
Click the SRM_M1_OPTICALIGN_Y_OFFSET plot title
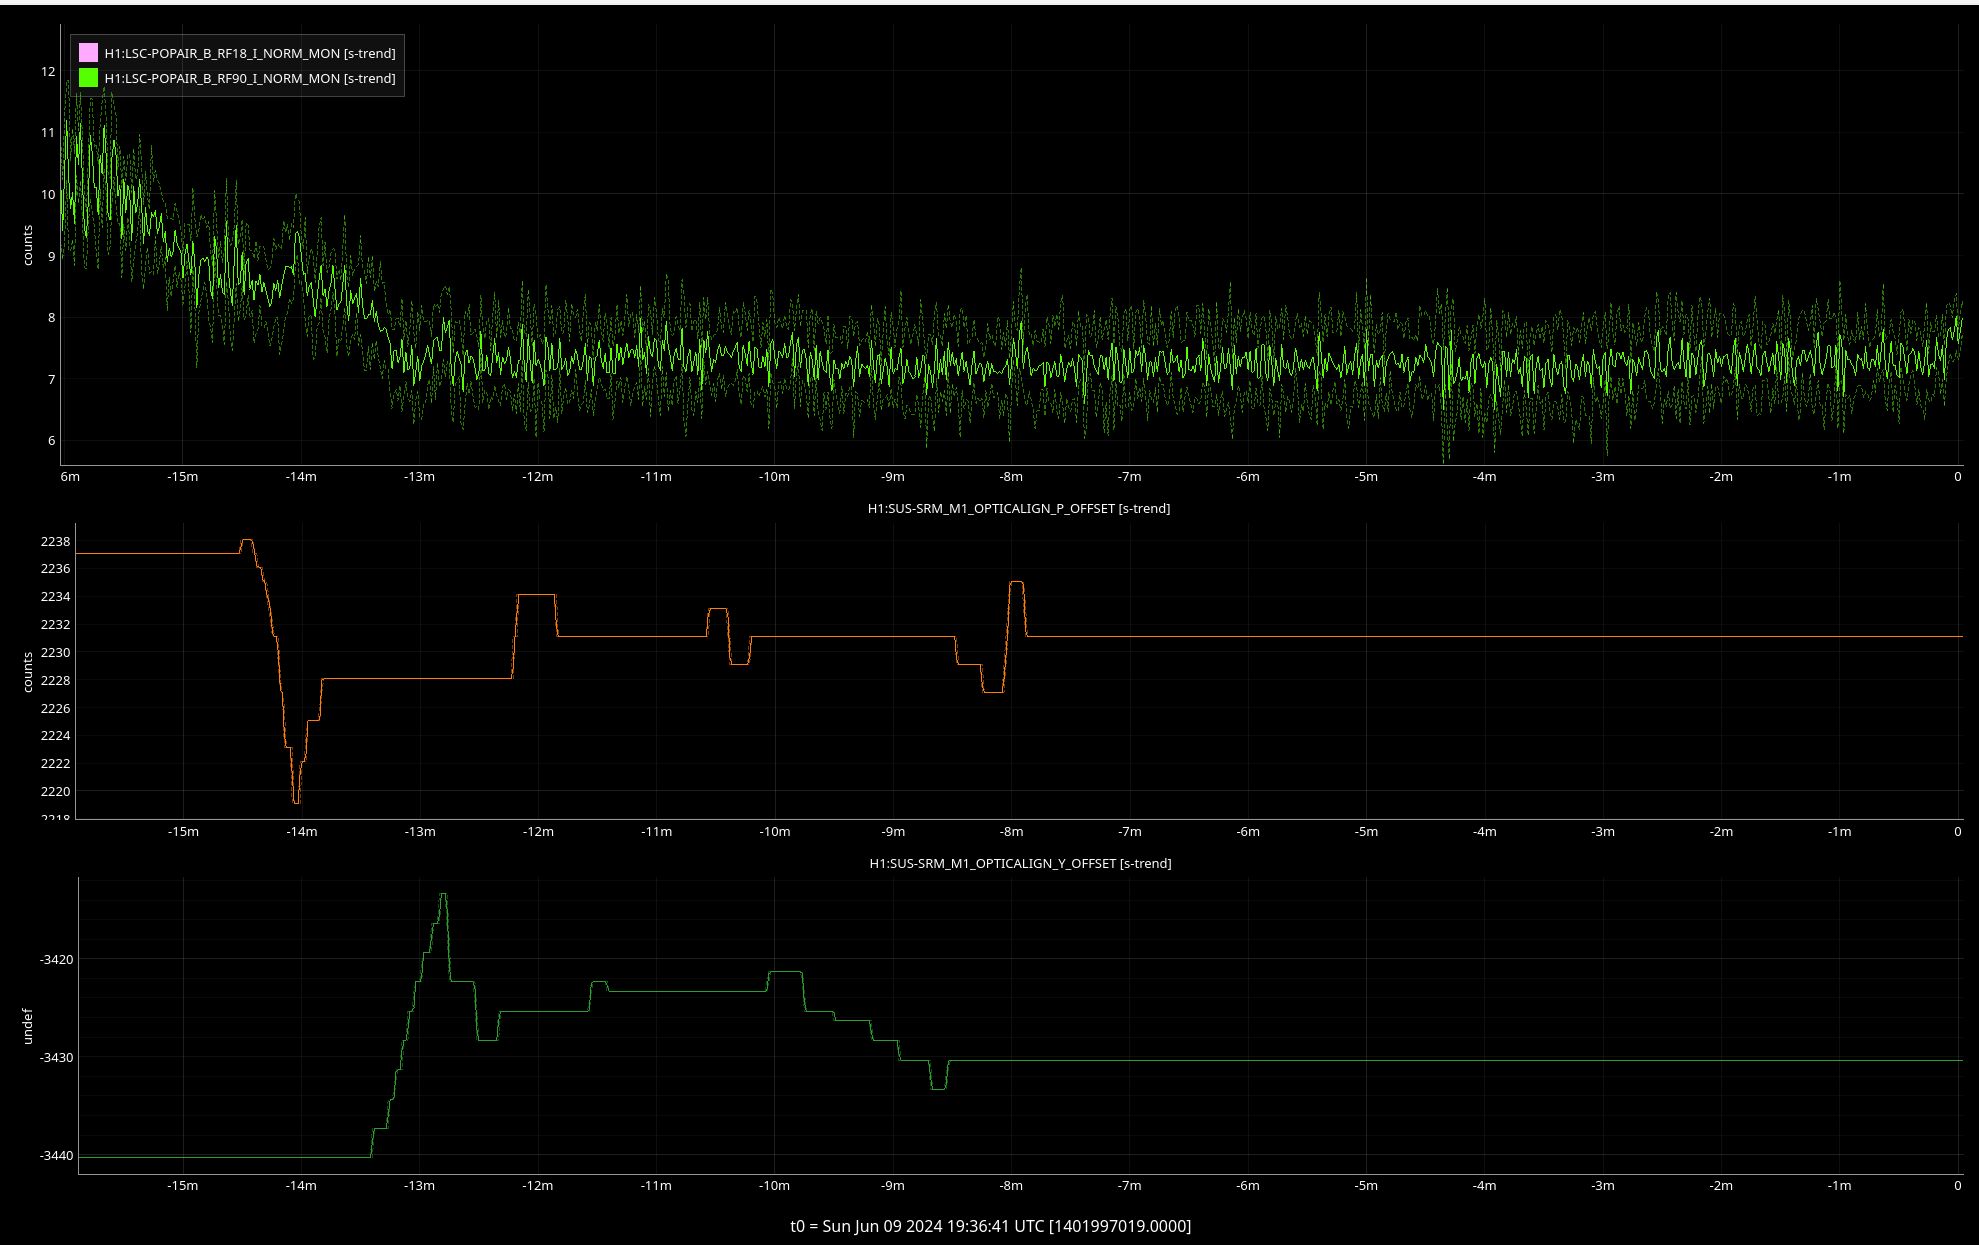pyautogui.click(x=1020, y=863)
